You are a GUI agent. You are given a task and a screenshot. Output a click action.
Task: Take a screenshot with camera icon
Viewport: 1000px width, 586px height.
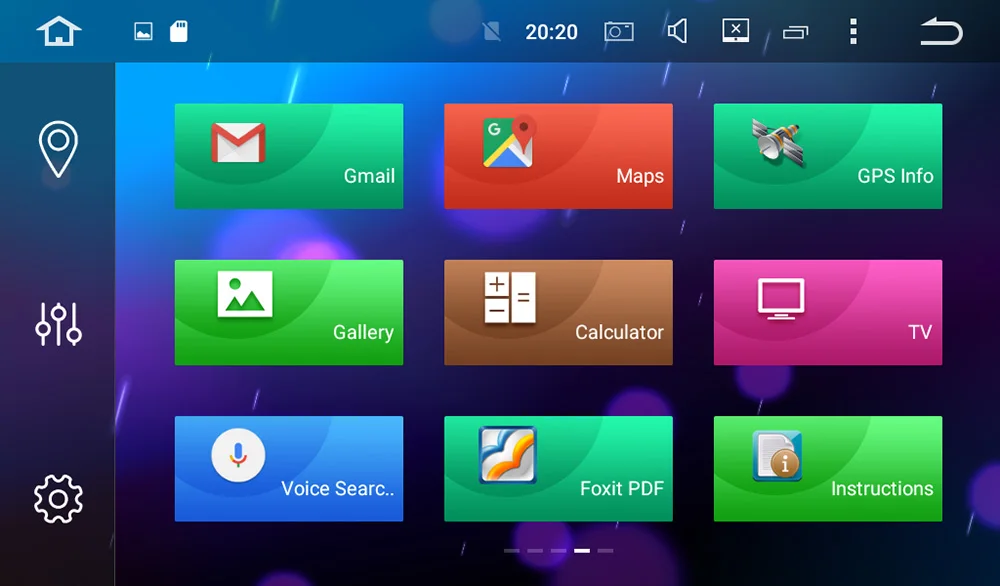(619, 31)
